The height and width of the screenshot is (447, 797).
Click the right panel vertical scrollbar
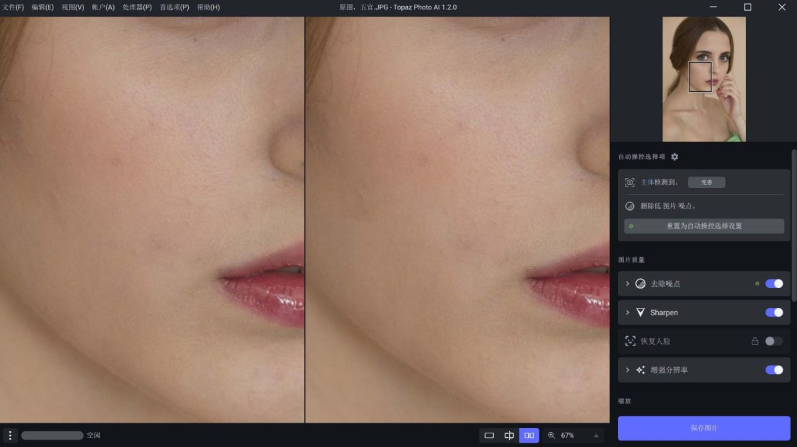(793, 225)
